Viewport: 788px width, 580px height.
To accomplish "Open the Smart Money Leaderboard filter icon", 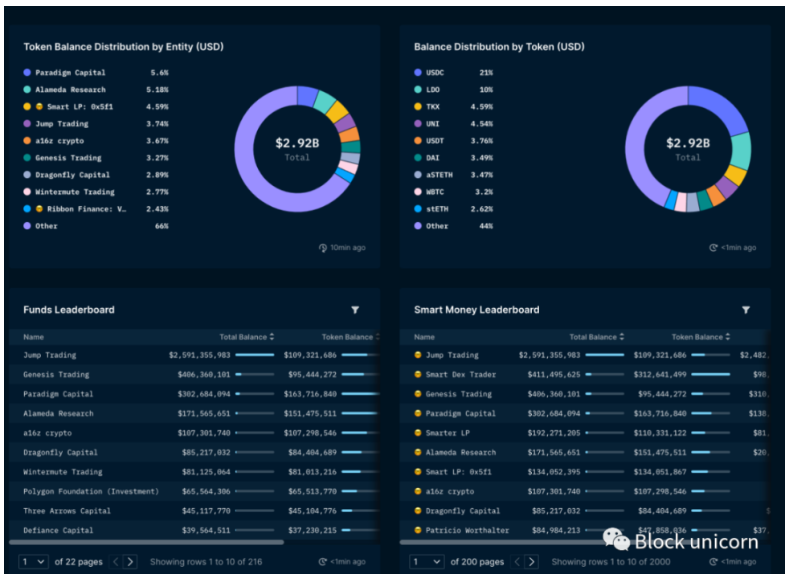I will 746,310.
